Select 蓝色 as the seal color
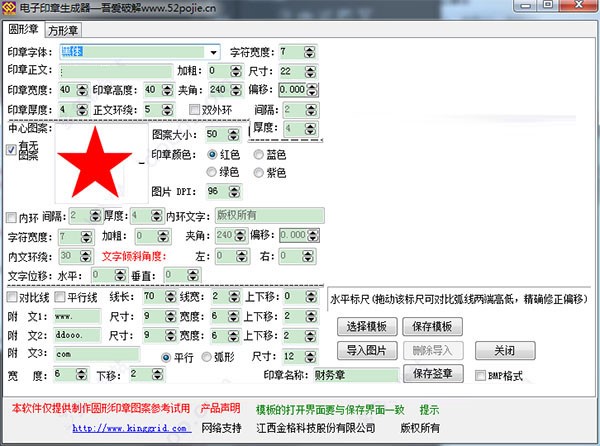The width and height of the screenshot is (600, 446). click(x=258, y=155)
